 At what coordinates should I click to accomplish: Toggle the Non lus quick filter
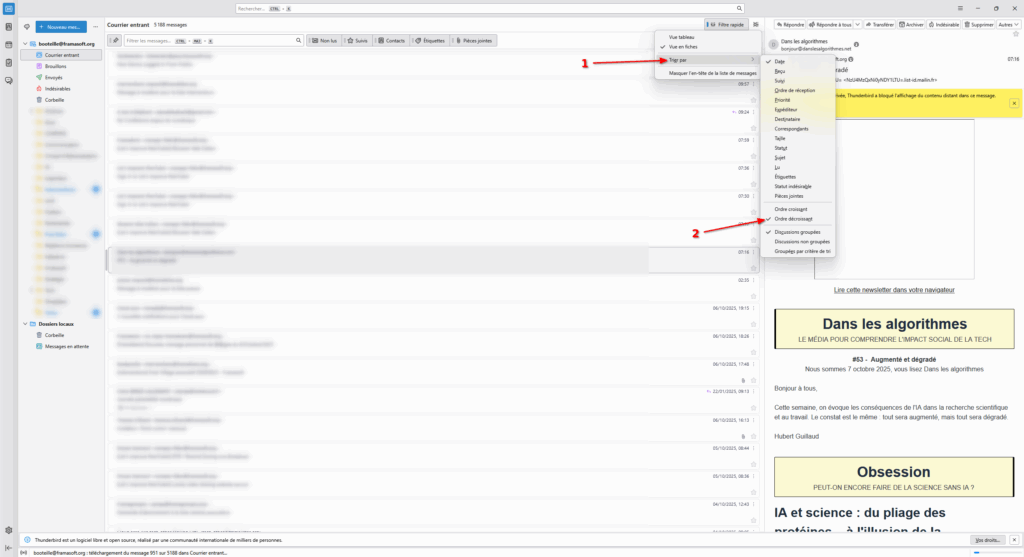pos(324,40)
